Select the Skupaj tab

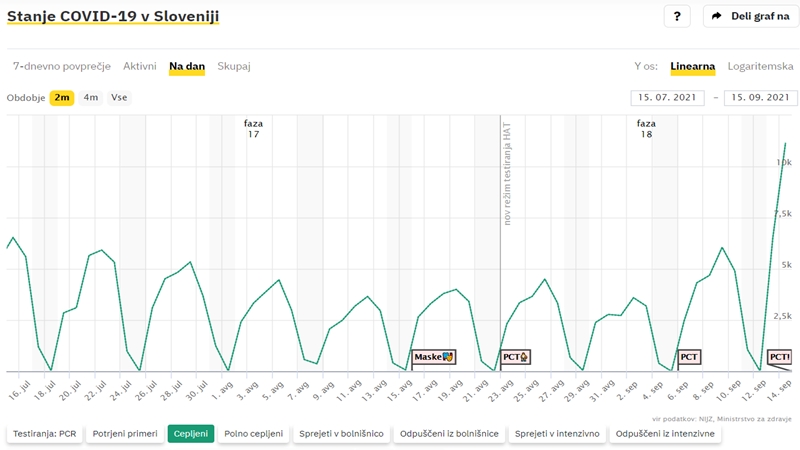click(x=234, y=66)
